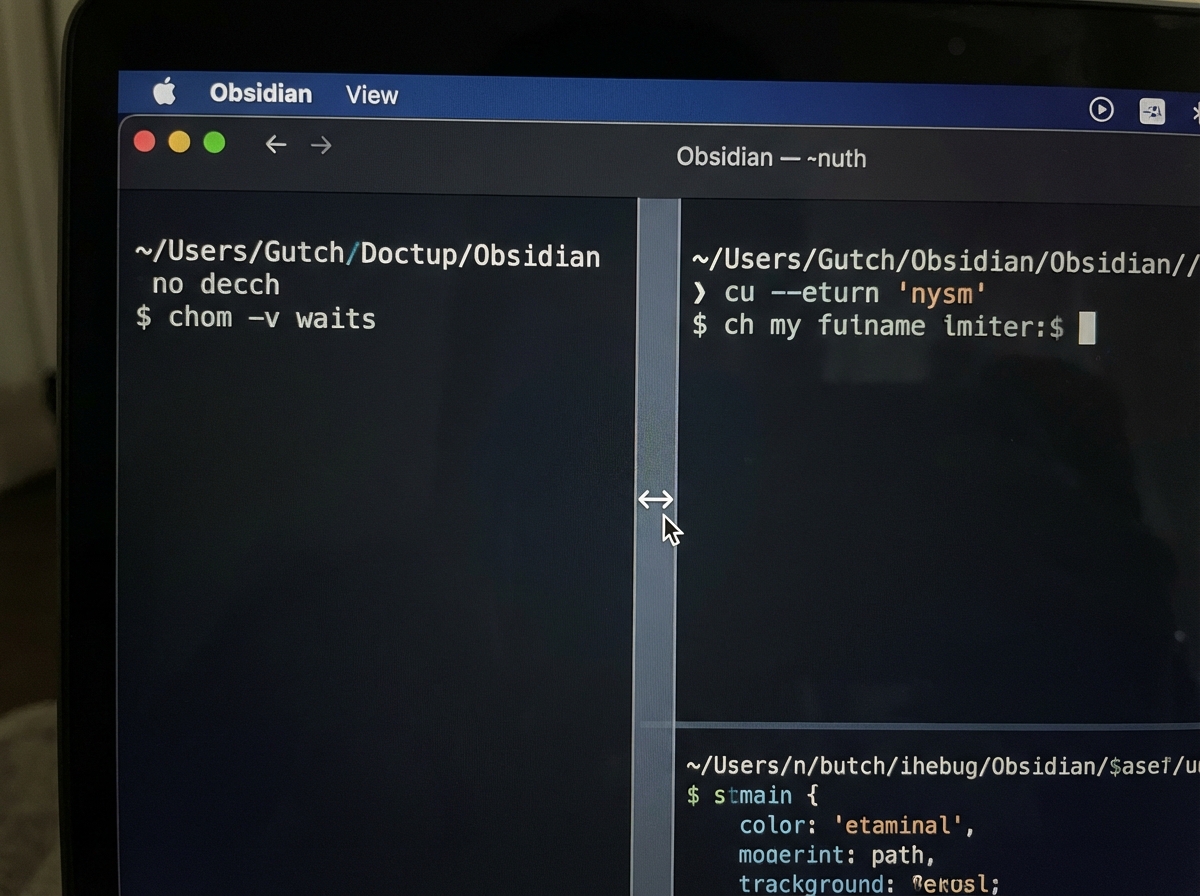Minimize the window using the yellow button
The width and height of the screenshot is (1200, 896).
pyautogui.click(x=179, y=142)
